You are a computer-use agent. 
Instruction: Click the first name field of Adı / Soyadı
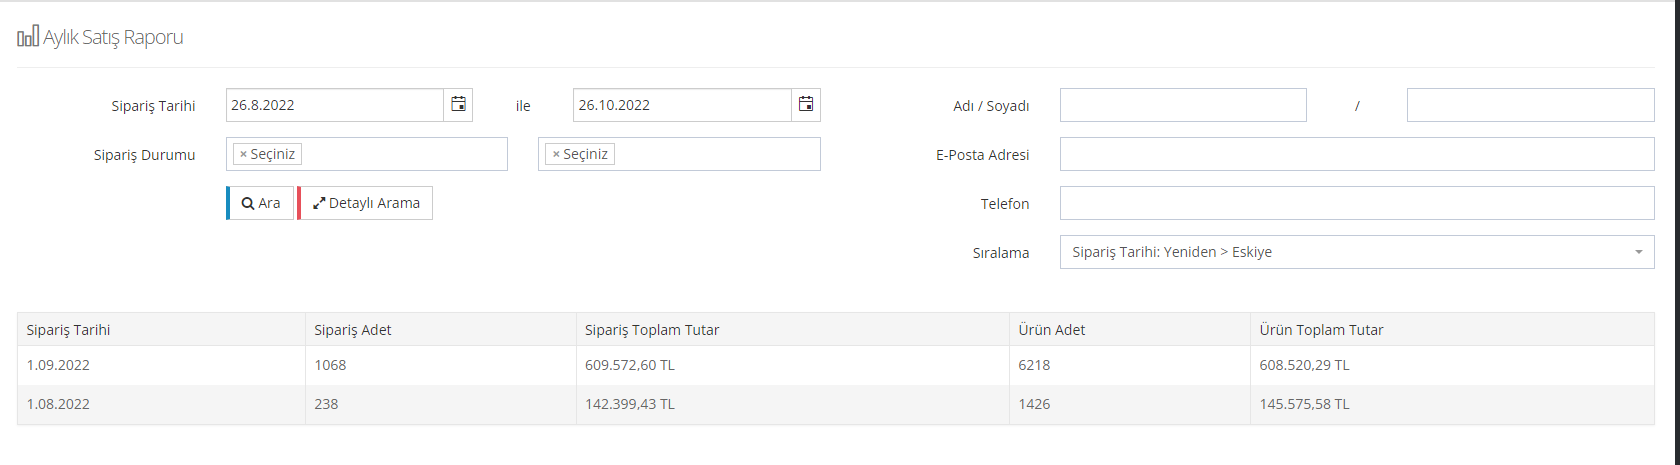[x=1183, y=105]
